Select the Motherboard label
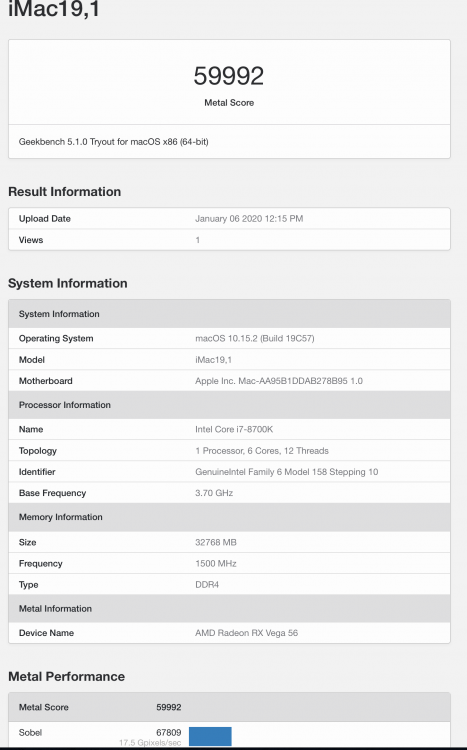The width and height of the screenshot is (467, 750). [45, 381]
